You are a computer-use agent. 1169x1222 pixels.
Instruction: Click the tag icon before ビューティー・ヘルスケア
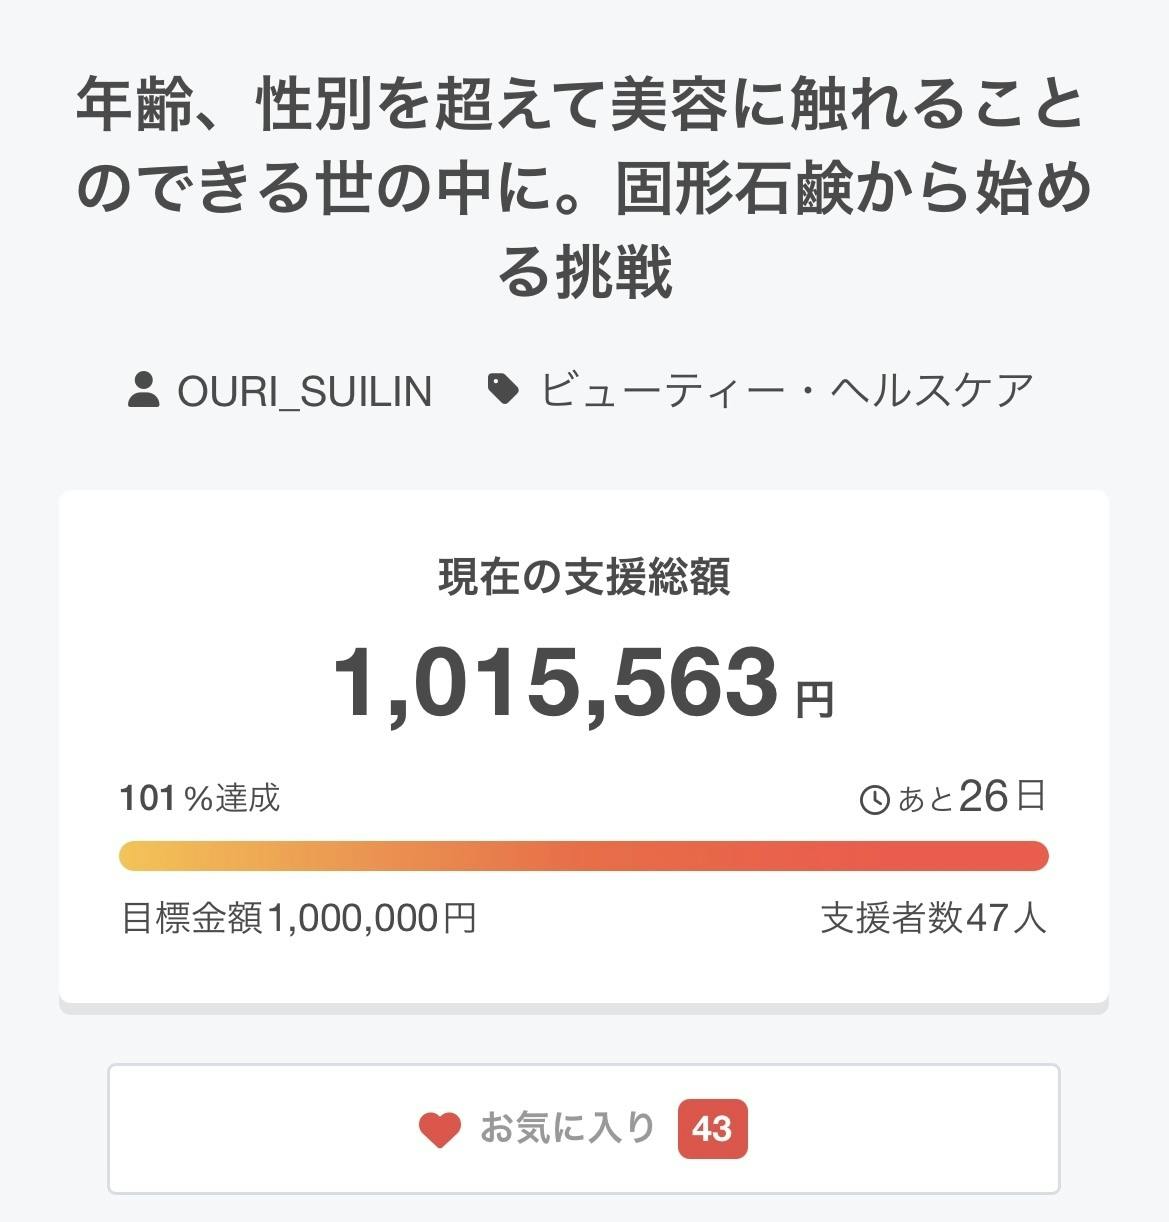pyautogui.click(x=503, y=389)
